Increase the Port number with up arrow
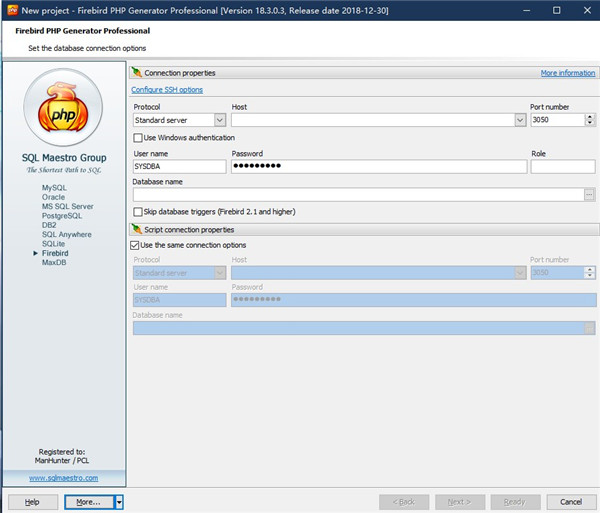 tap(588, 116)
